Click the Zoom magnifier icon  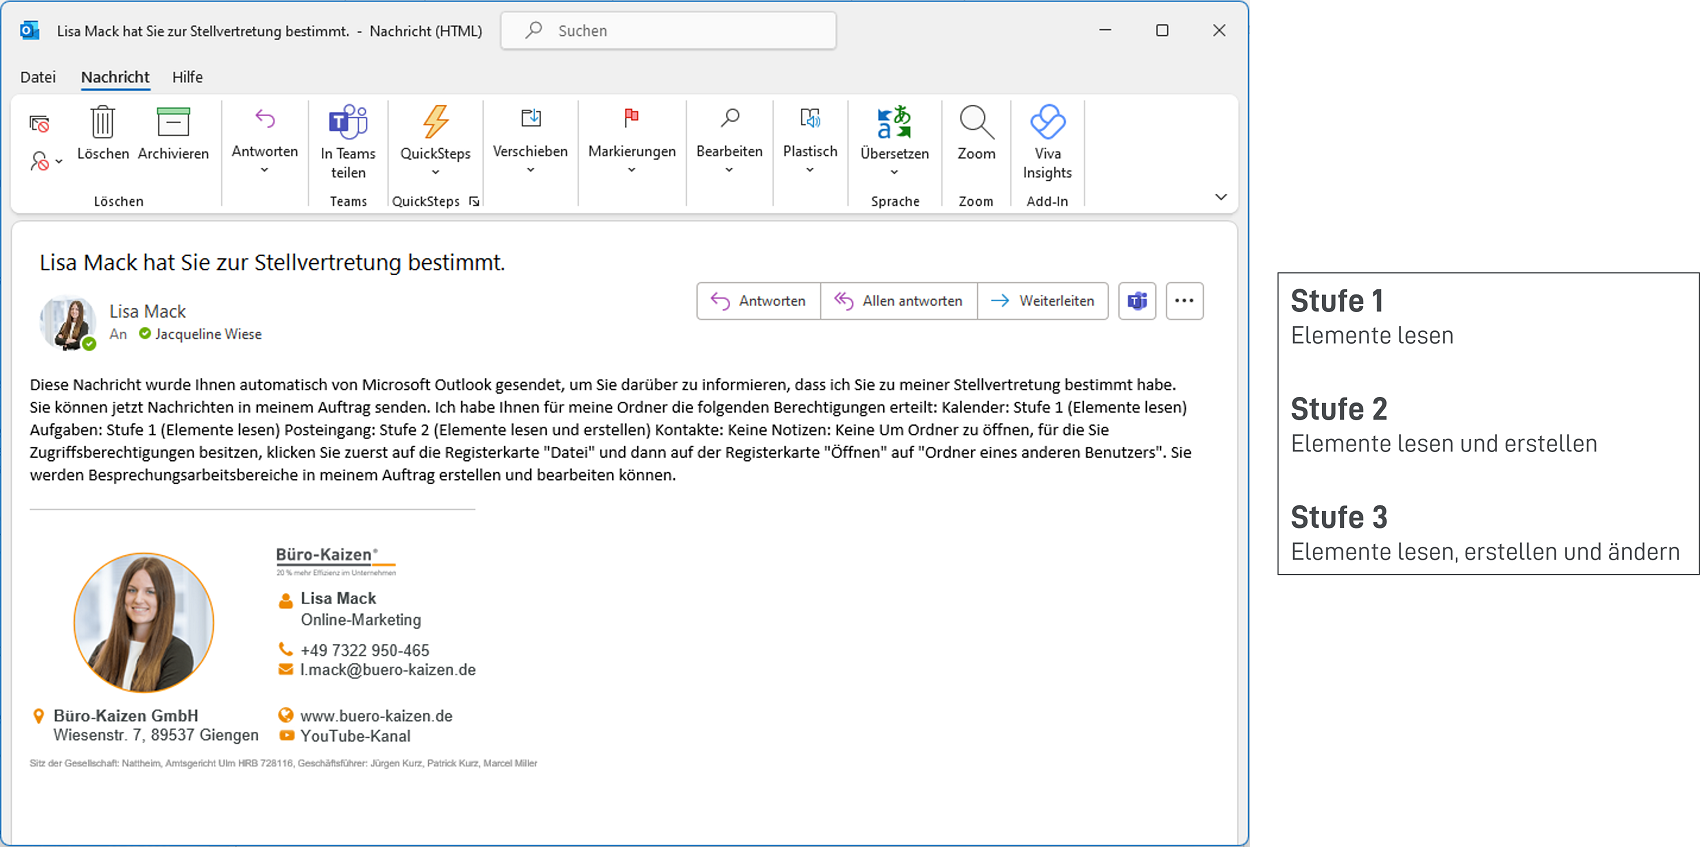976,122
